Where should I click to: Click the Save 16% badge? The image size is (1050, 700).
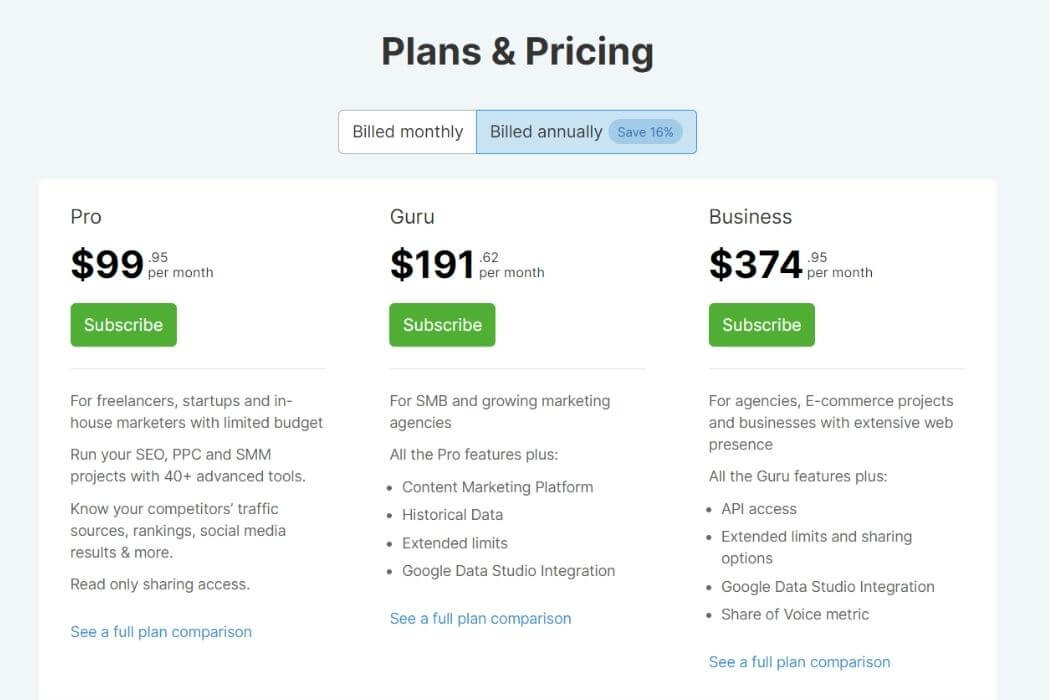point(645,132)
